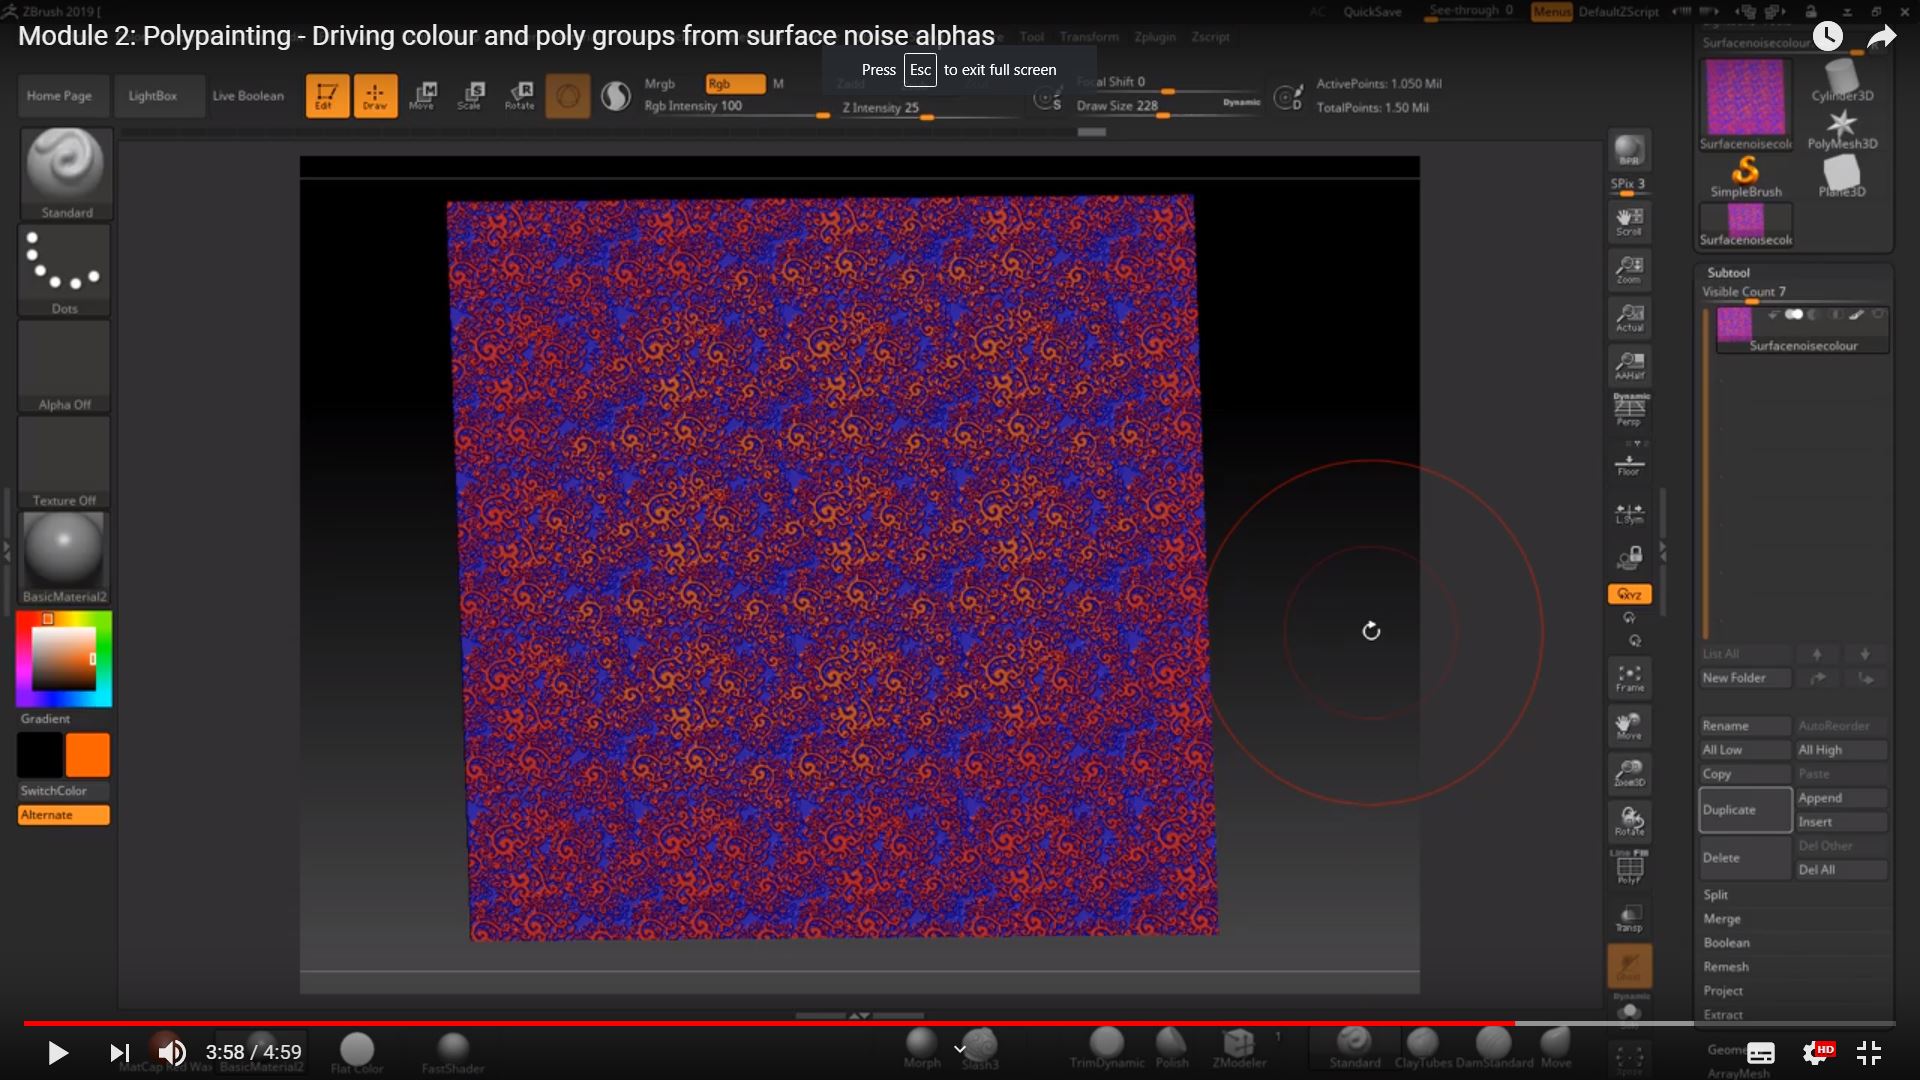This screenshot has height=1080, width=1920.
Task: Adjust the Draw Size slider
Action: click(x=1146, y=106)
